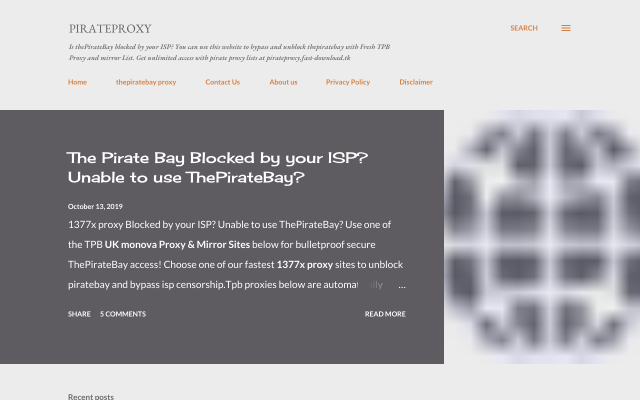This screenshot has width=640, height=400.
Task: Click the Recent posts heading
Action: pos(91,396)
